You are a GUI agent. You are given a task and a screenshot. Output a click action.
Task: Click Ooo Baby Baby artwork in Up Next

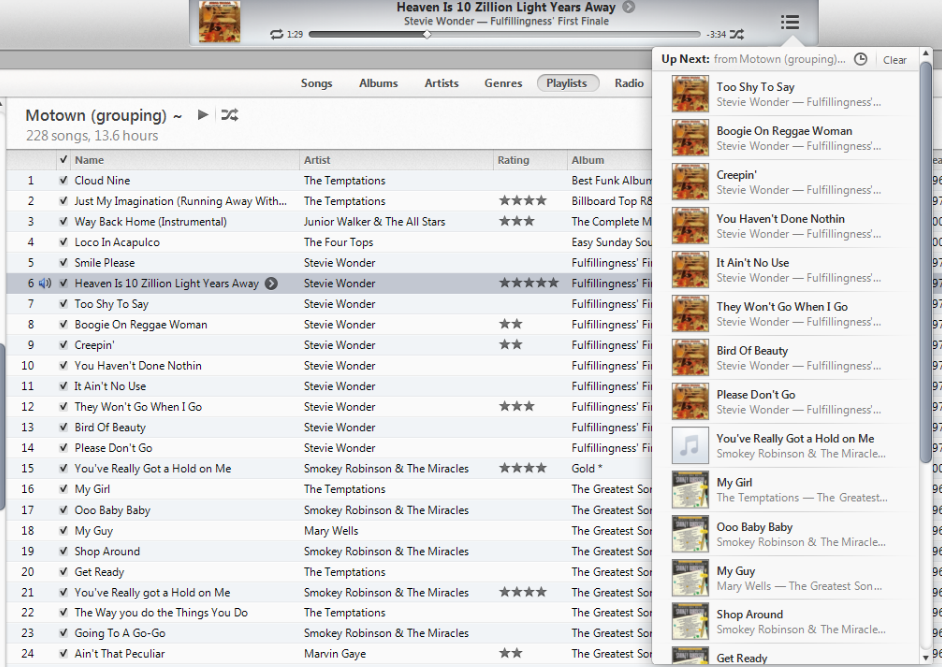tap(690, 534)
